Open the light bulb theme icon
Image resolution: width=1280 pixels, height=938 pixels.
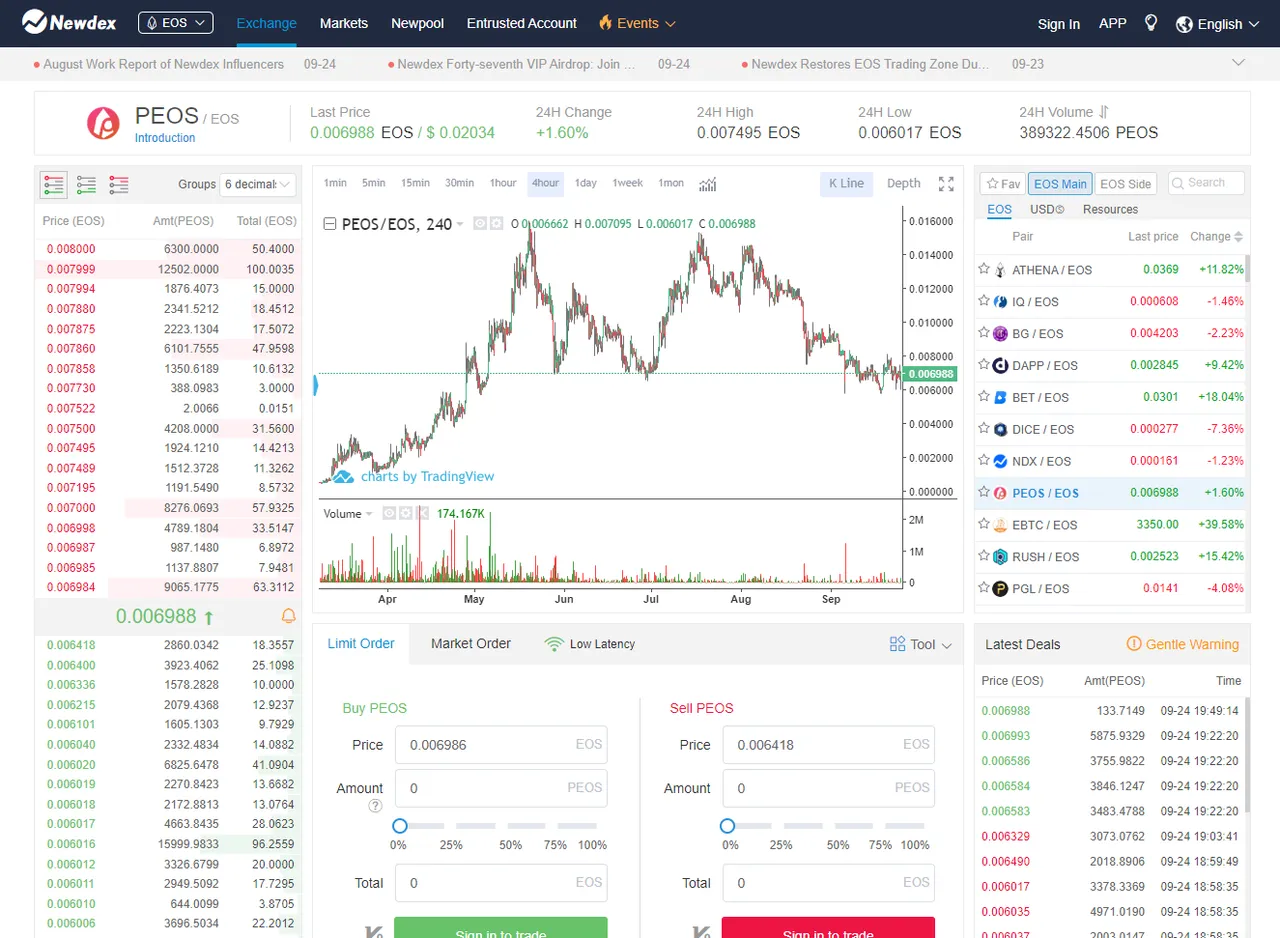pos(1151,22)
